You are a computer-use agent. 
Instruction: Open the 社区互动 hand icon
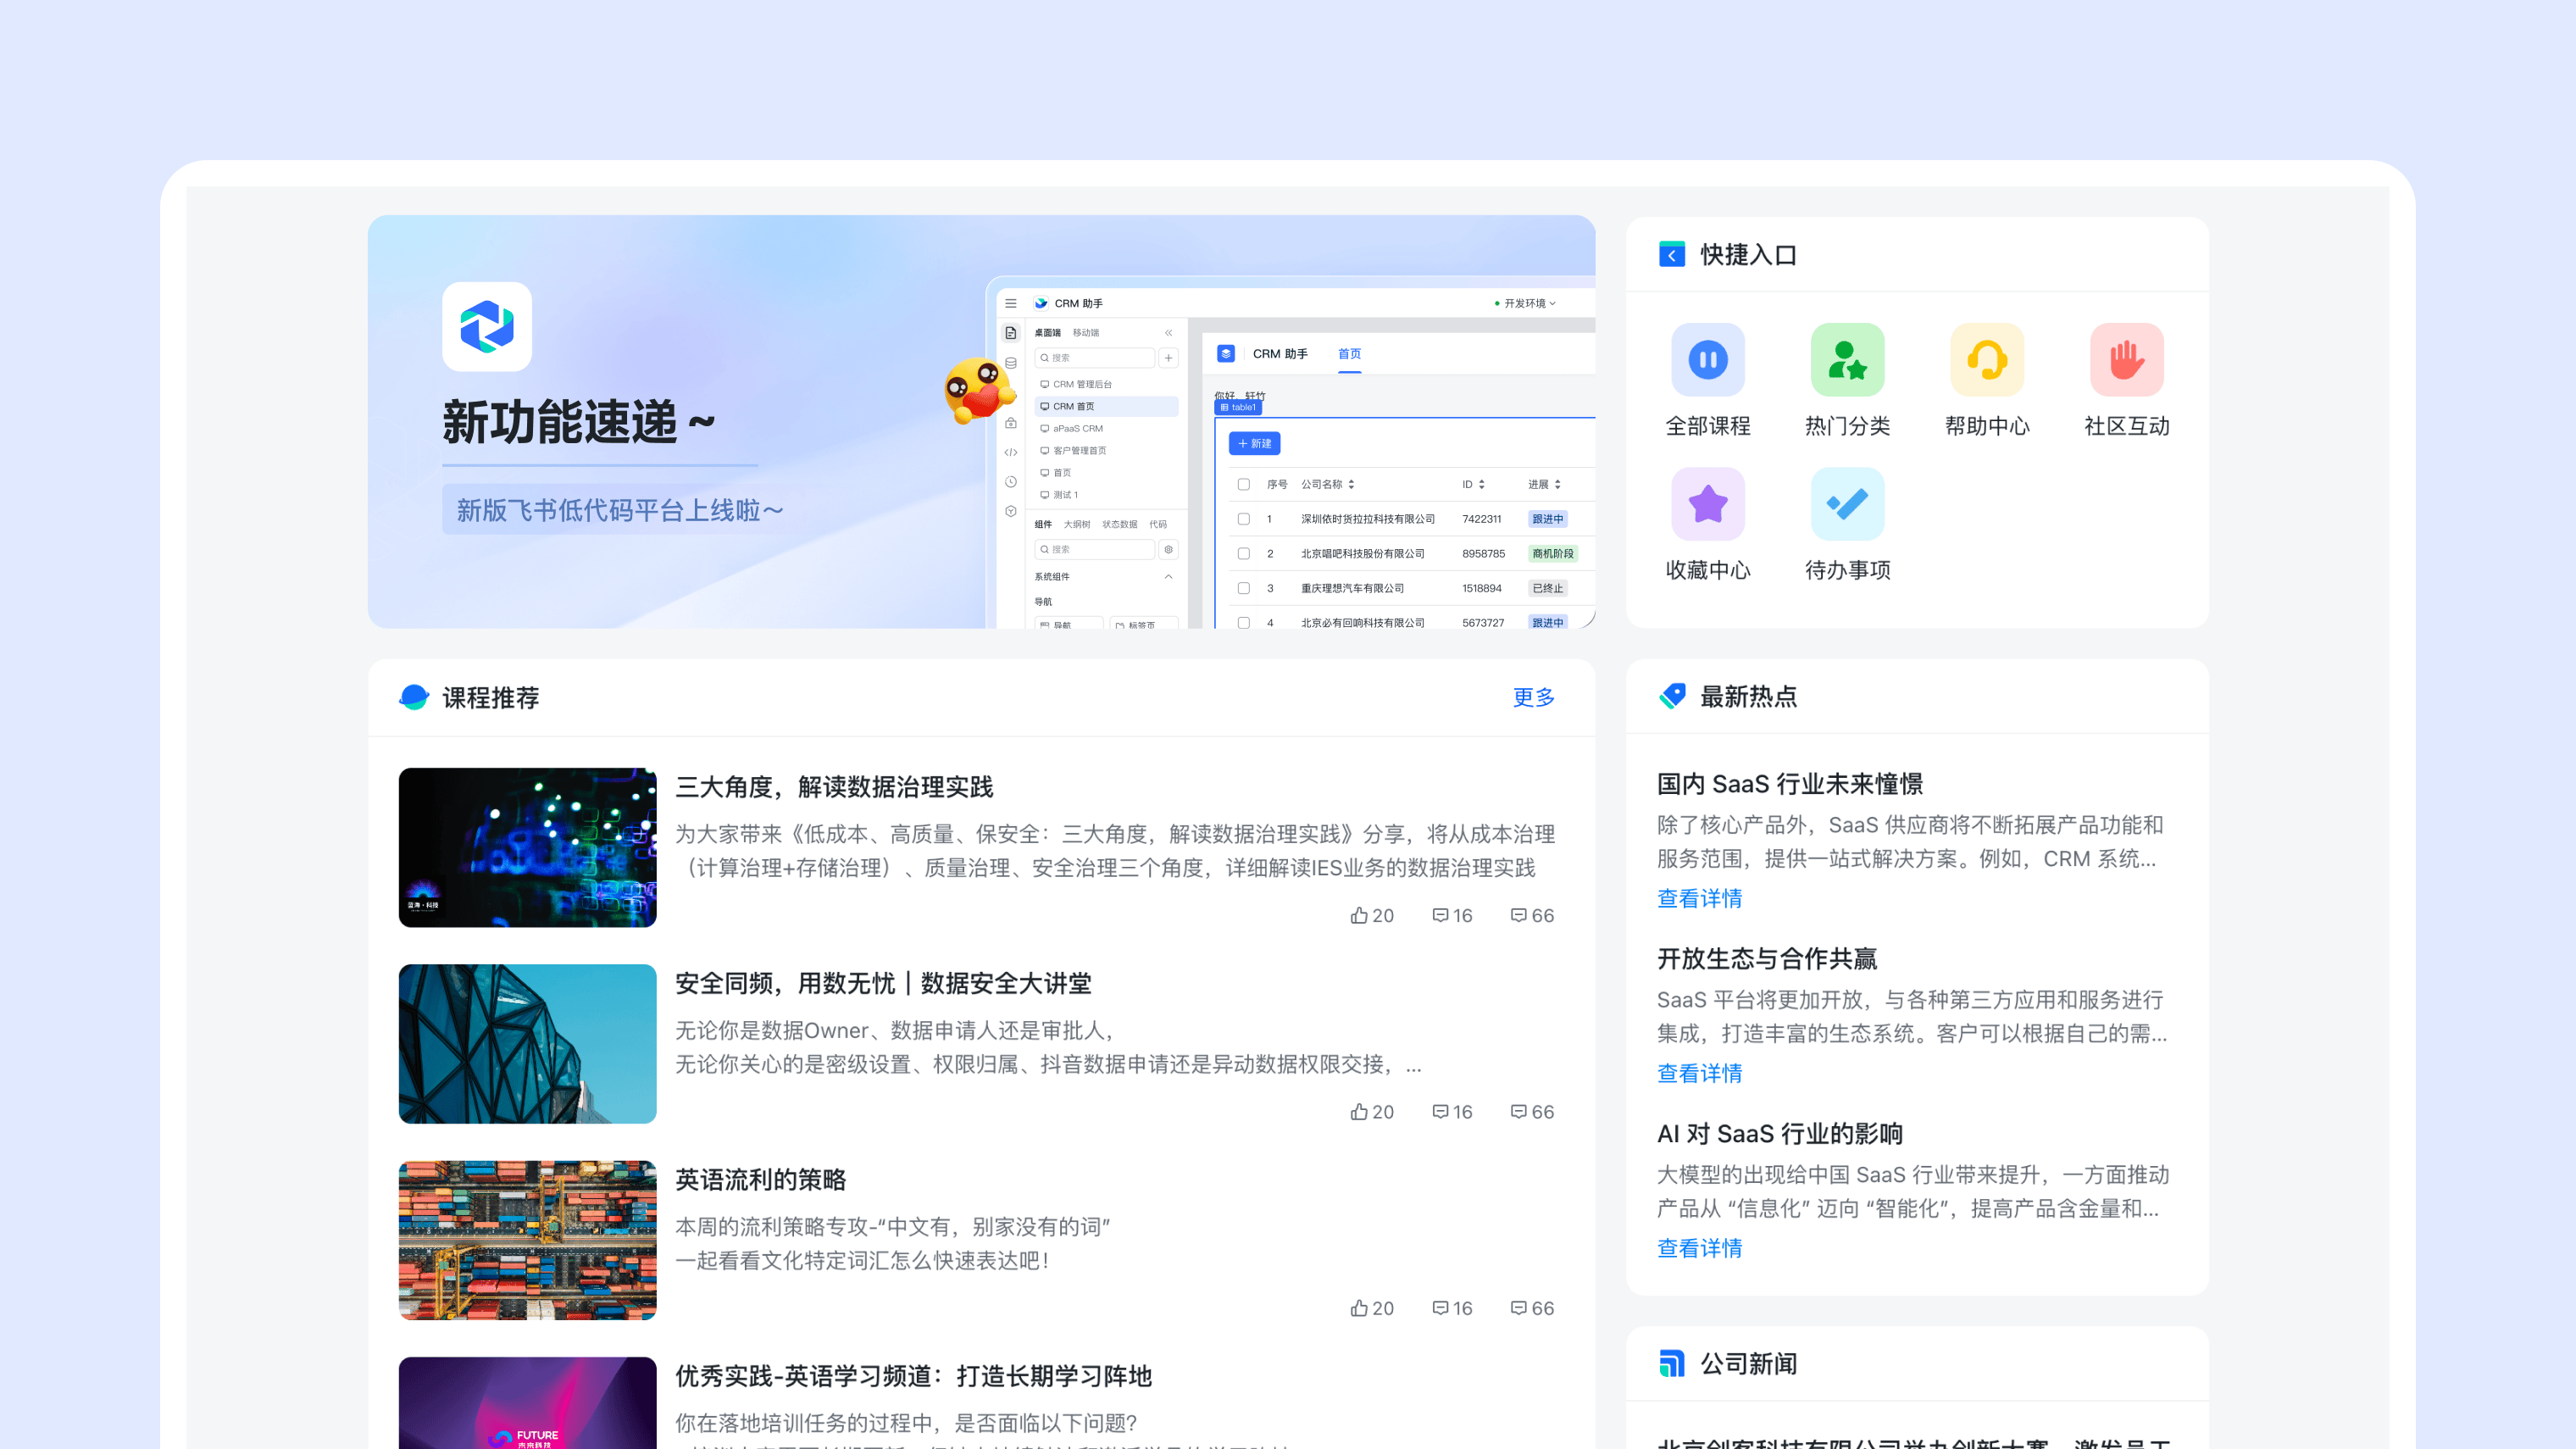(x=2127, y=359)
